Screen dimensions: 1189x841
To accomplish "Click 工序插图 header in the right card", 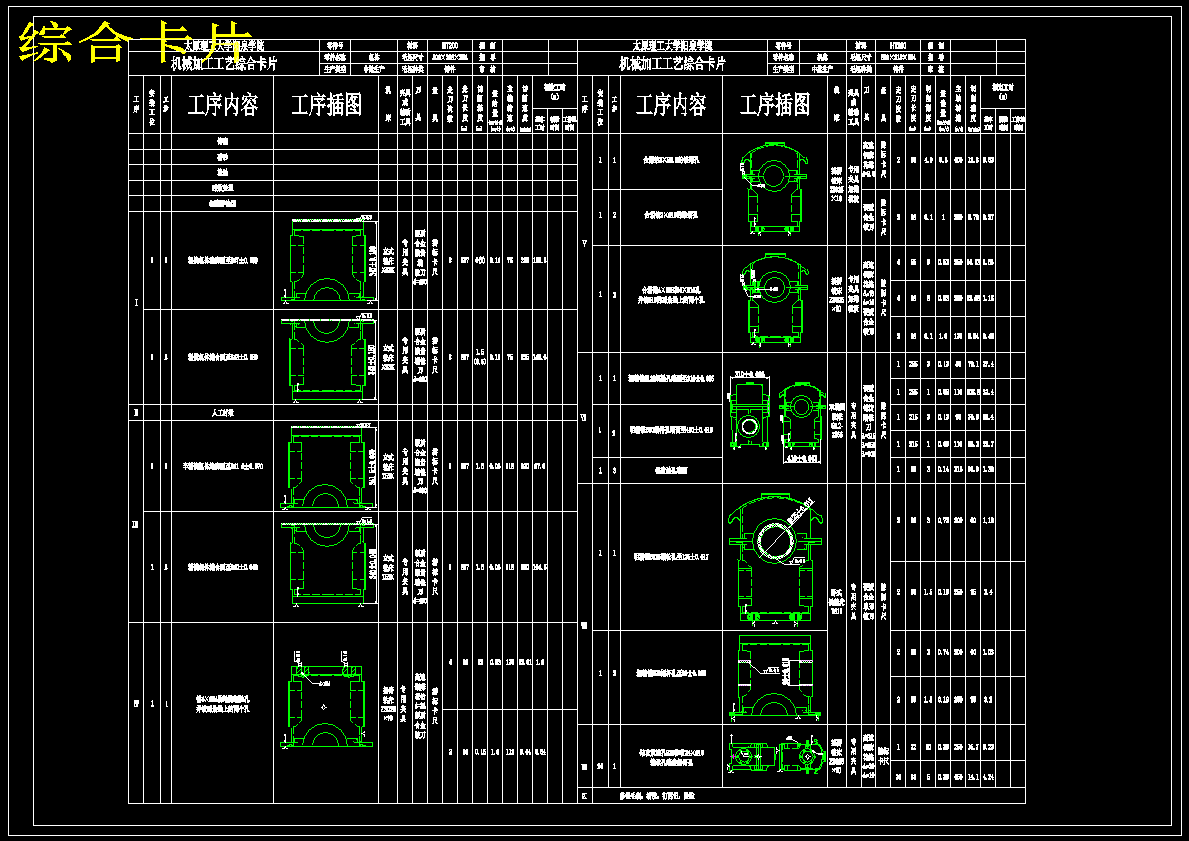I will click(775, 105).
